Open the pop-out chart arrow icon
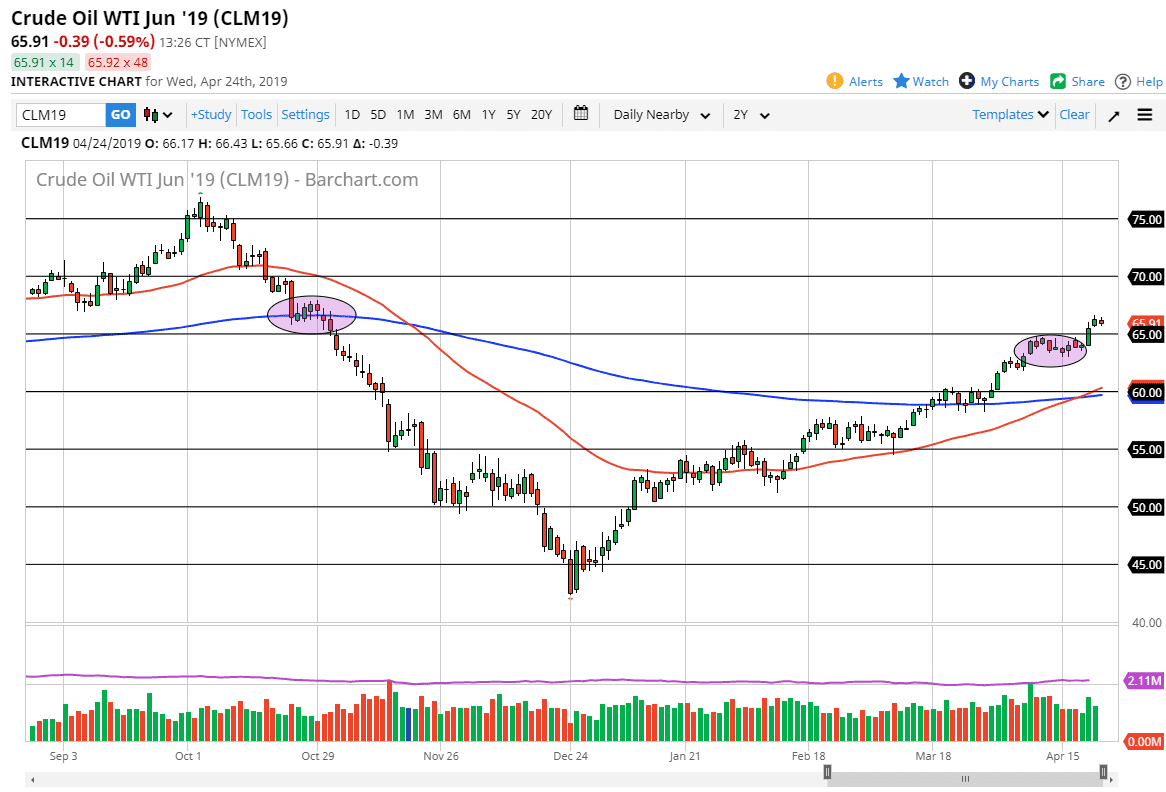Viewport: 1166px width, 792px height. 1113,114
